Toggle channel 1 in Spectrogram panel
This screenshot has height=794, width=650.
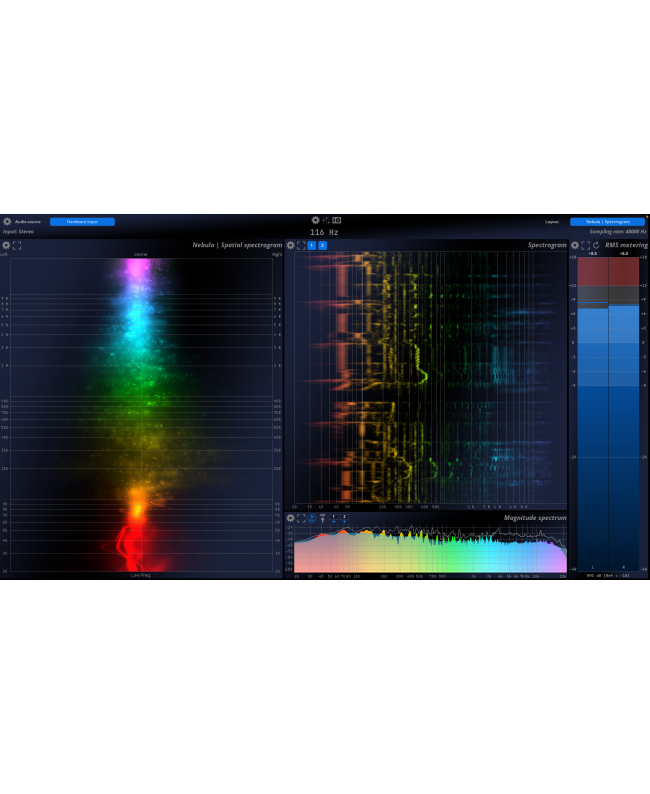coord(312,245)
